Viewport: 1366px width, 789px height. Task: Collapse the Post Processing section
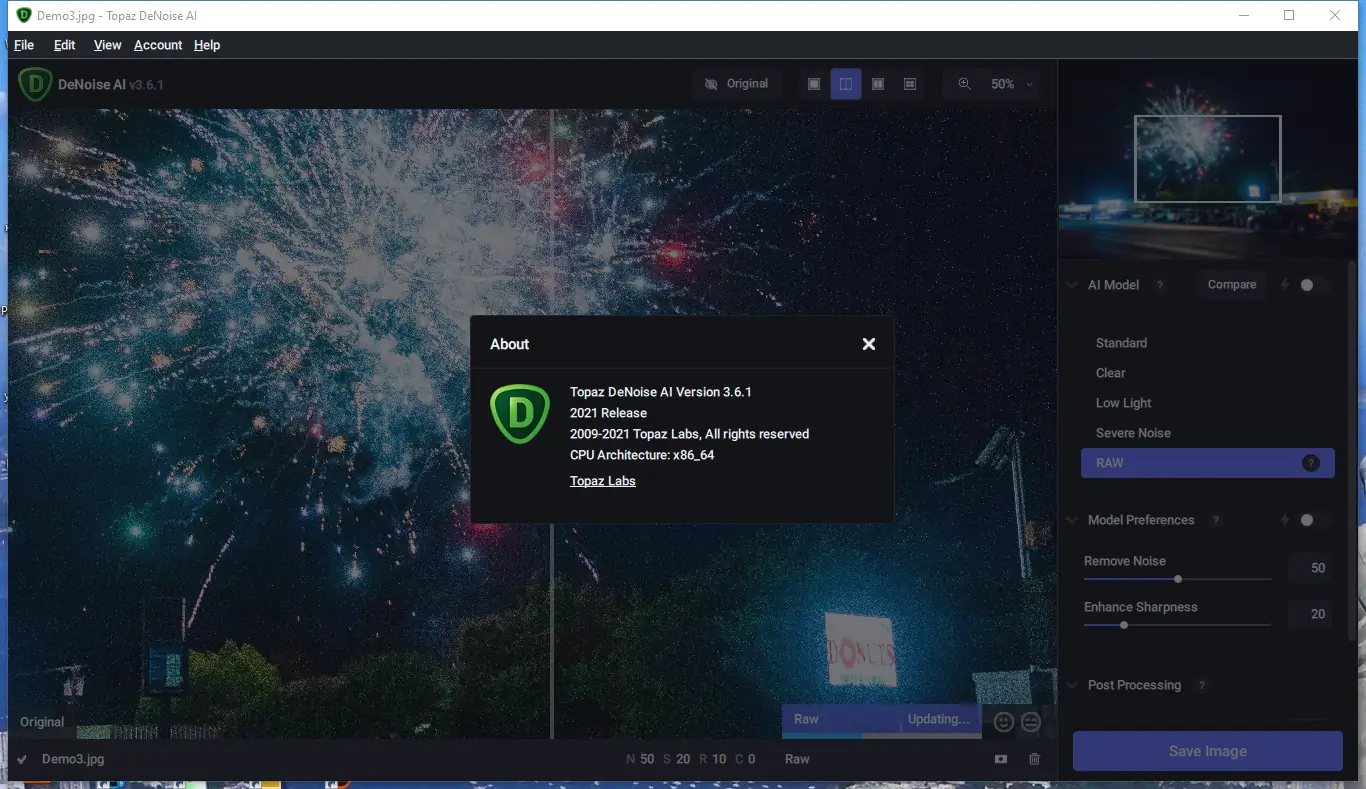1072,685
